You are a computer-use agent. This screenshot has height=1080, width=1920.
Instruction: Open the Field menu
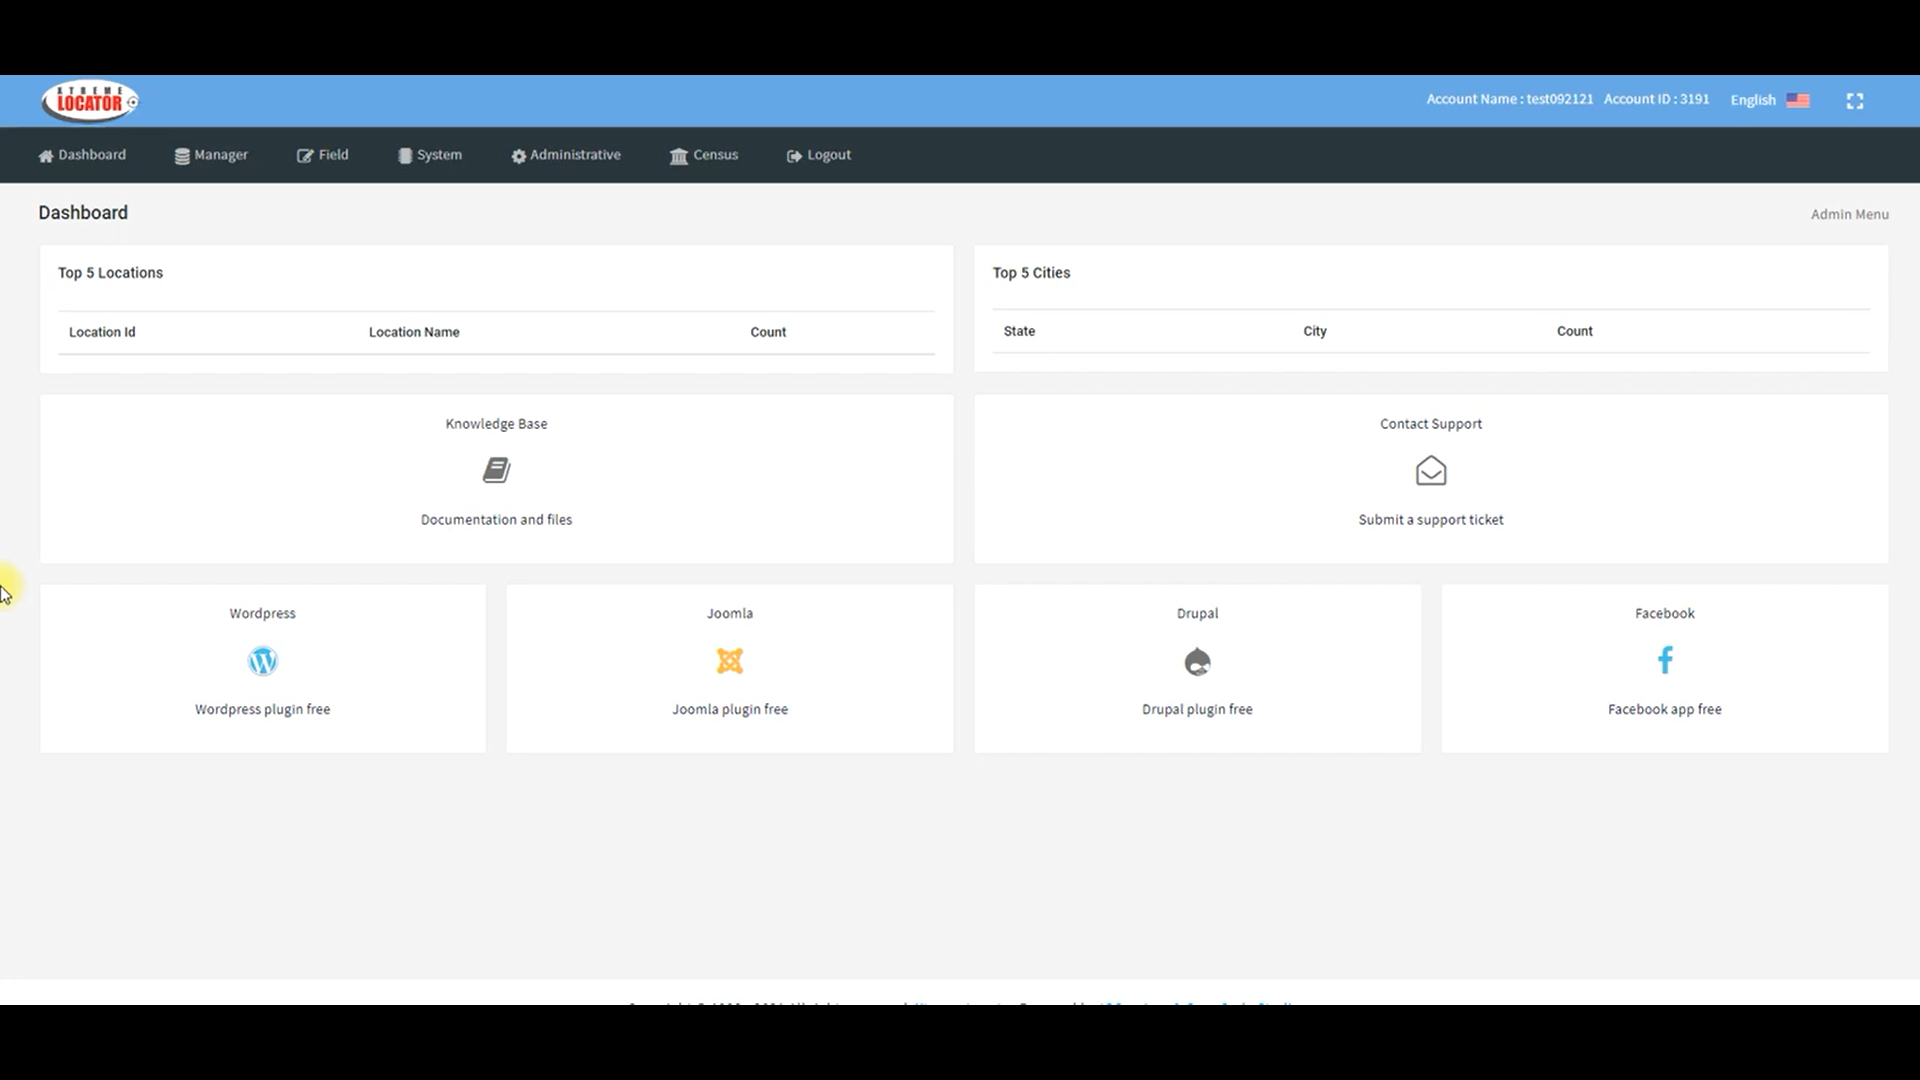click(x=323, y=155)
